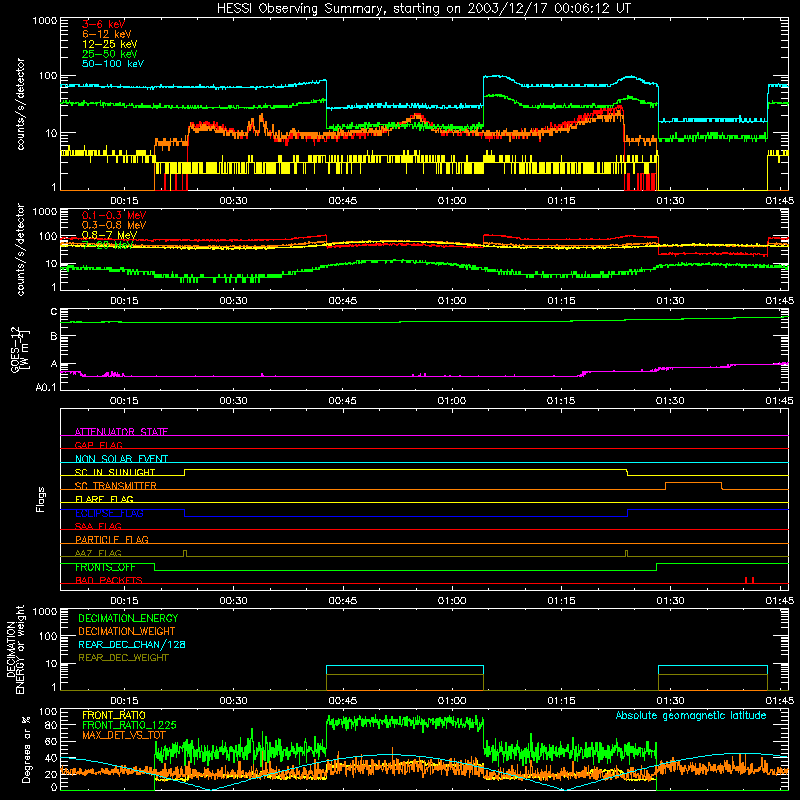Image resolution: width=800 pixels, height=800 pixels.
Task: Click the A0.1 tick label on GOES plot
Action: coord(46,387)
